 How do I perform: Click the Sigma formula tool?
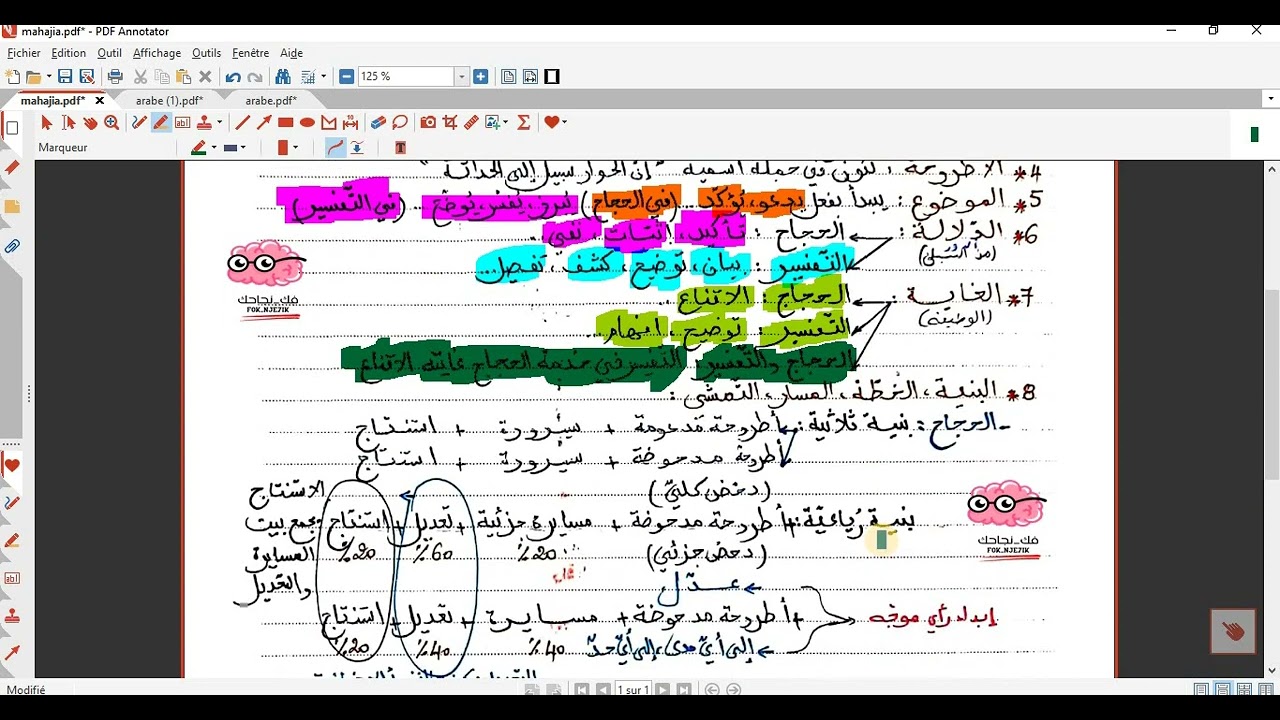point(523,122)
